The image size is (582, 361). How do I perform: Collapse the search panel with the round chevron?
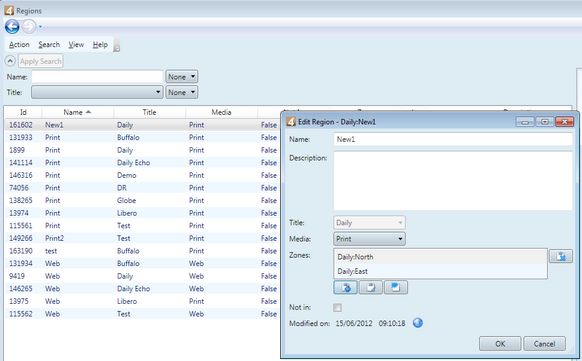click(x=10, y=61)
